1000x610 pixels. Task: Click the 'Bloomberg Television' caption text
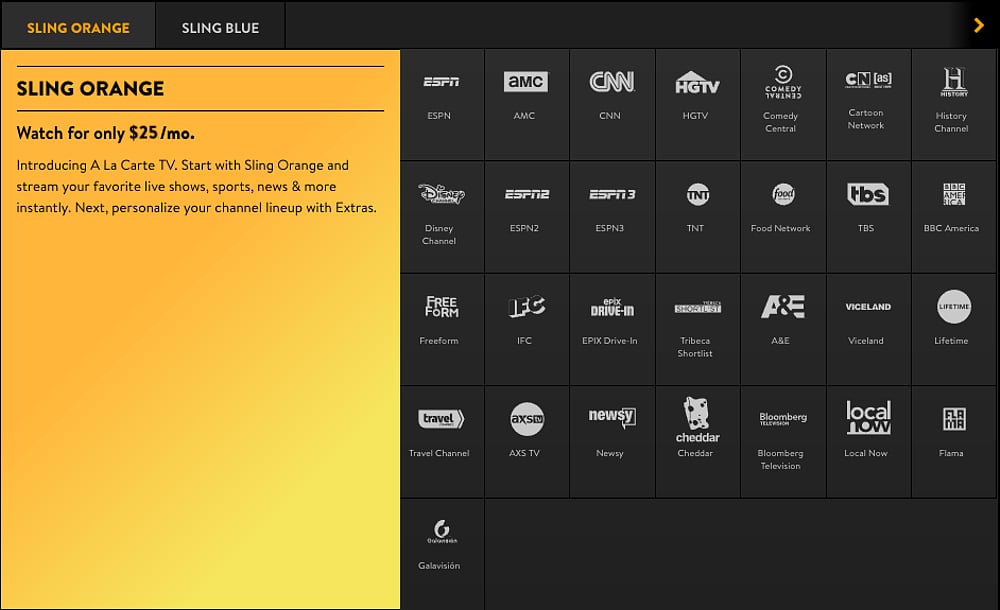click(781, 459)
